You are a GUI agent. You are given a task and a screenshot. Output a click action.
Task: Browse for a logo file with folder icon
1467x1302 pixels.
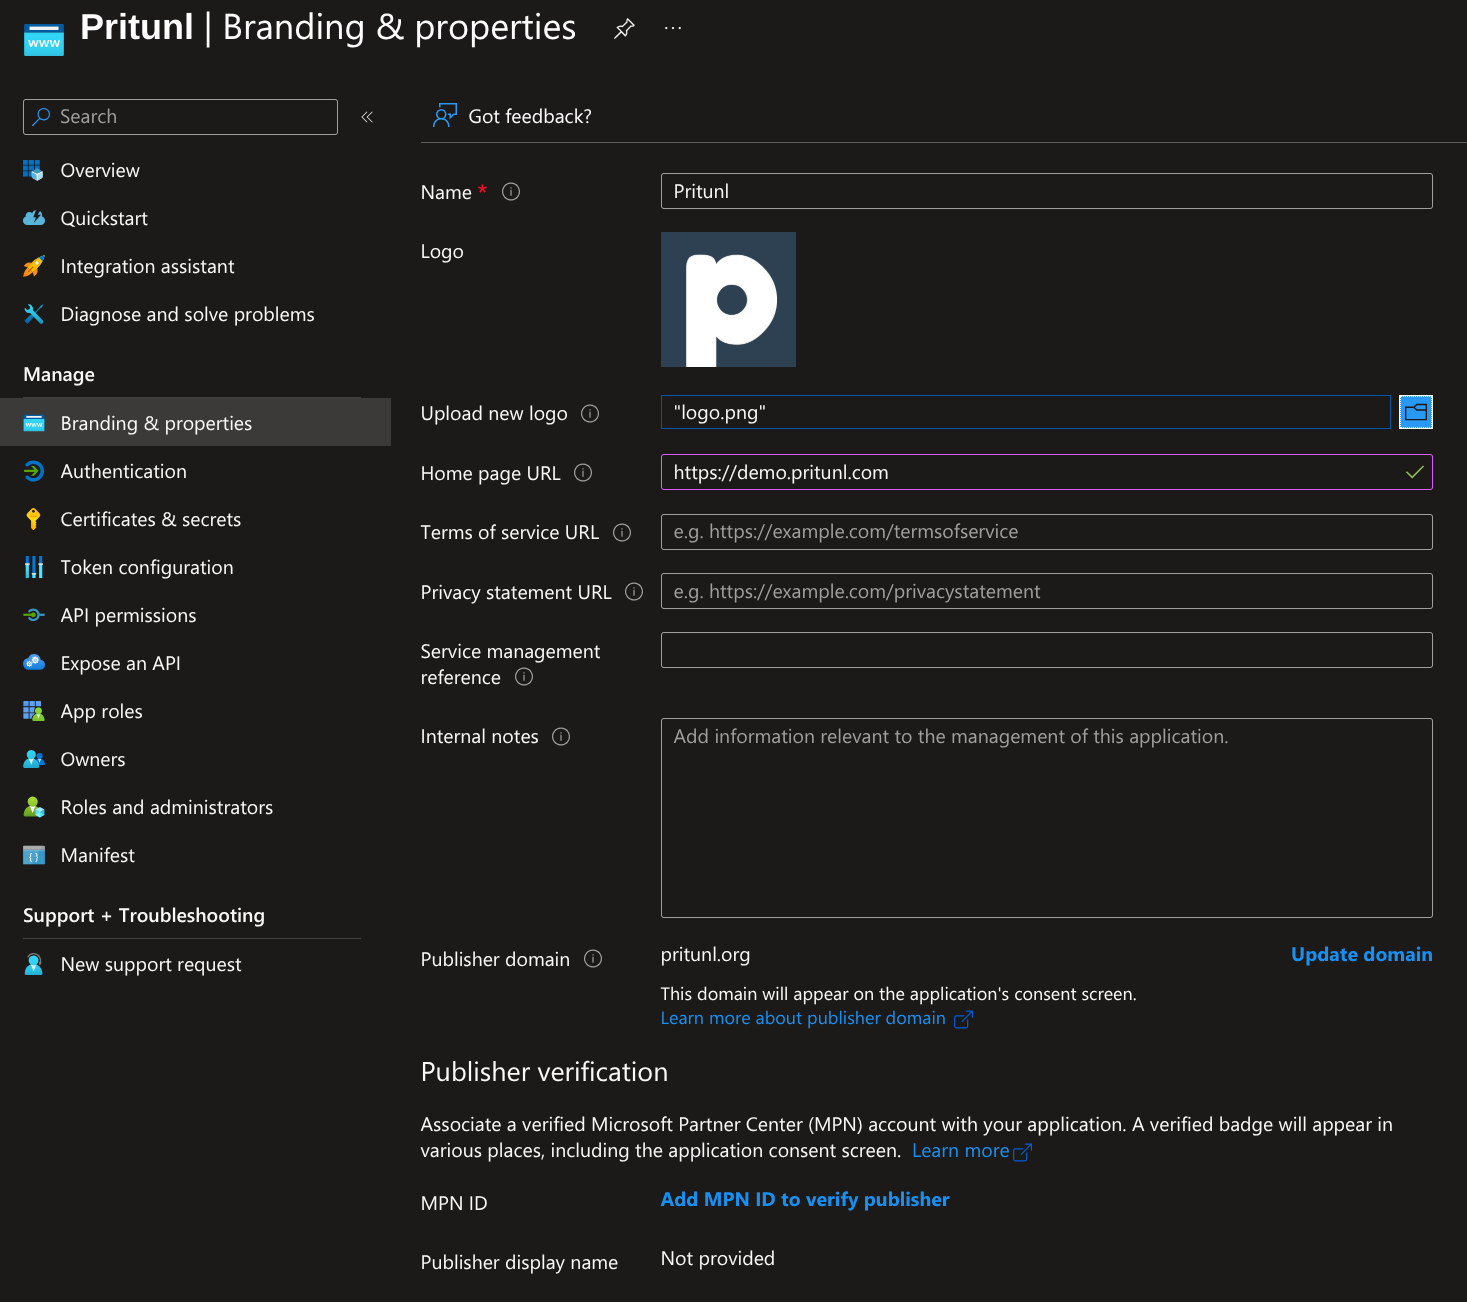(1415, 412)
